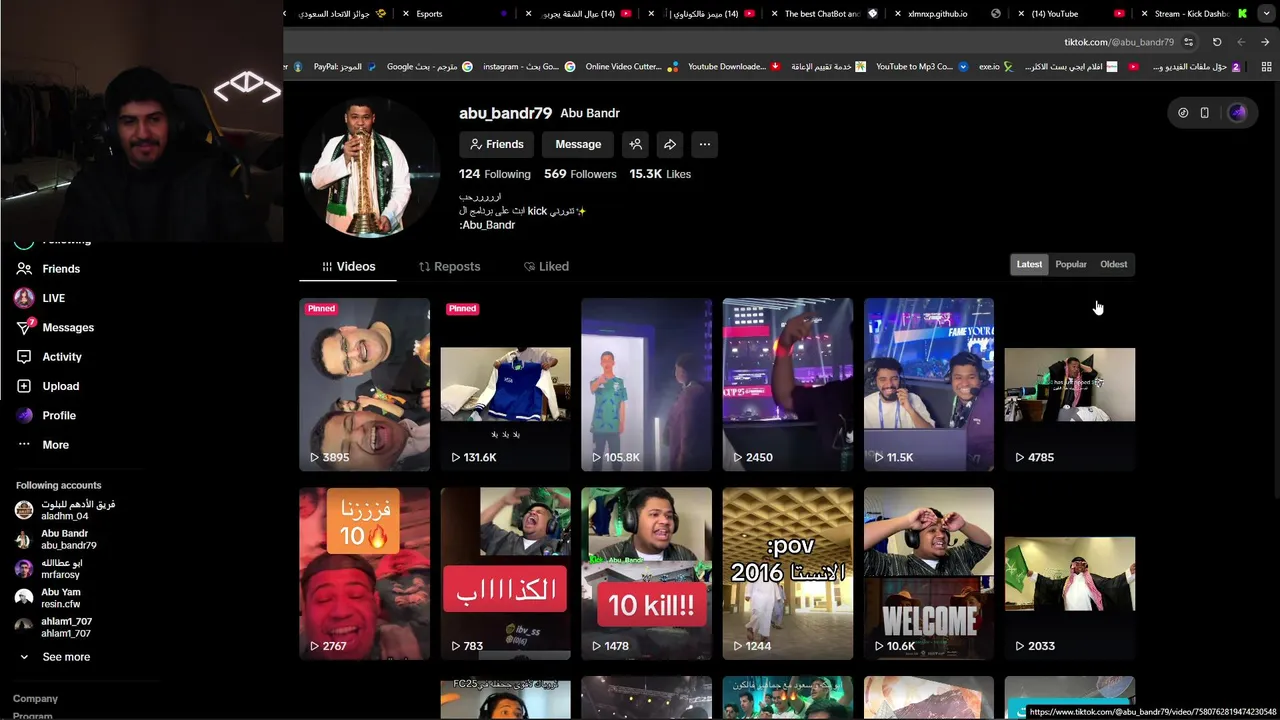Open YouTube to Mp3 bookmark
Screen dimensions: 1280x720
click(x=921, y=67)
